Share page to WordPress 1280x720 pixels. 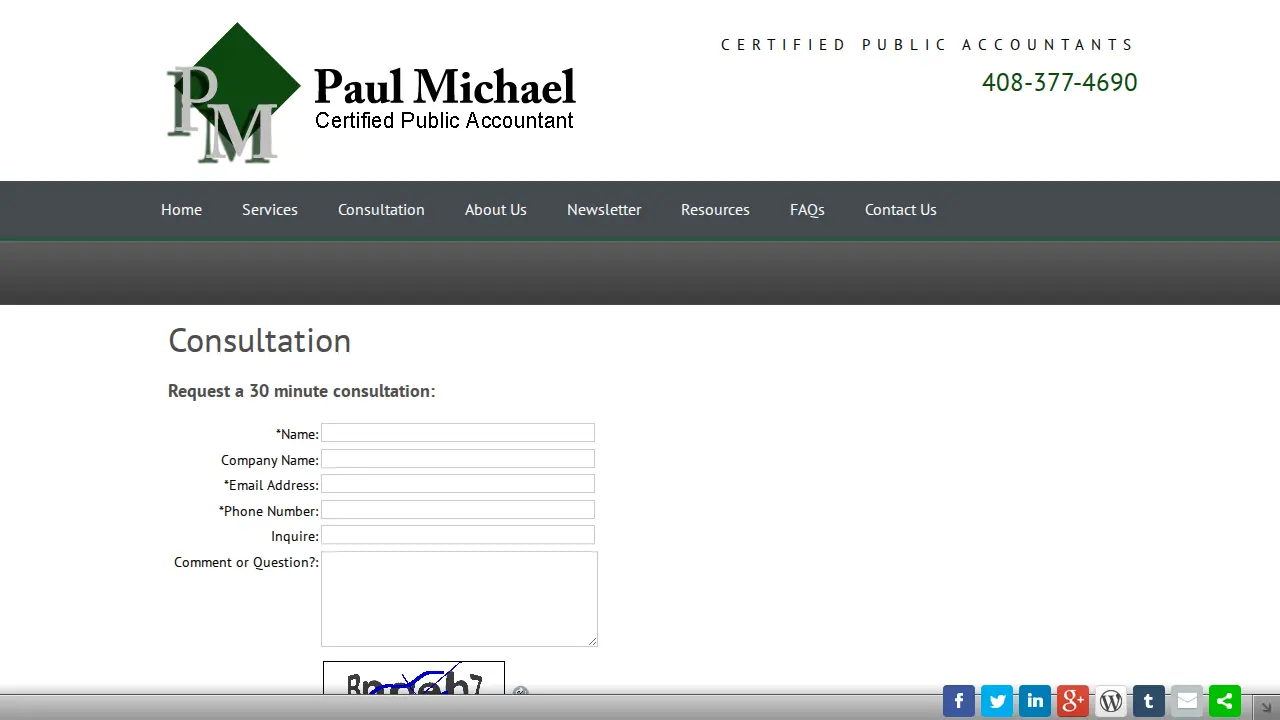click(1111, 701)
